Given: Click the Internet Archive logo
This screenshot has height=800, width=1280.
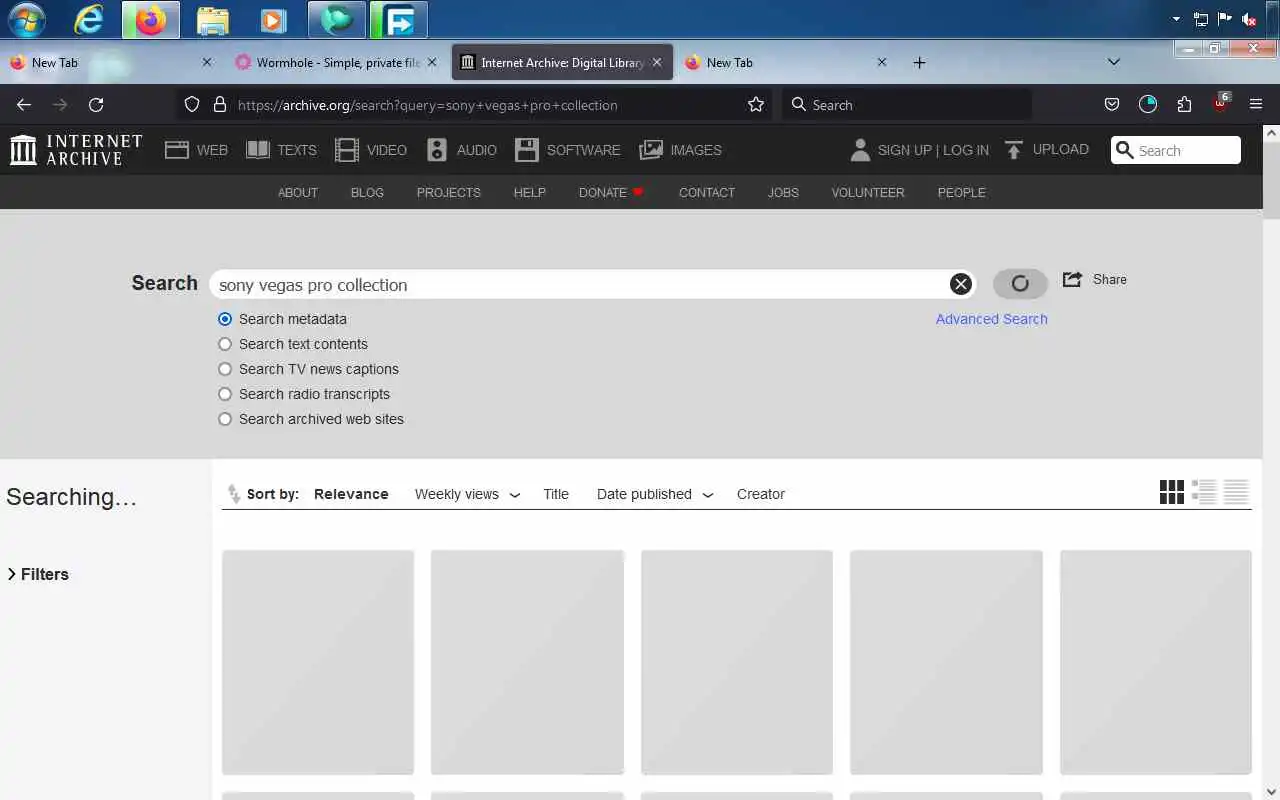Looking at the screenshot, I should point(76,150).
